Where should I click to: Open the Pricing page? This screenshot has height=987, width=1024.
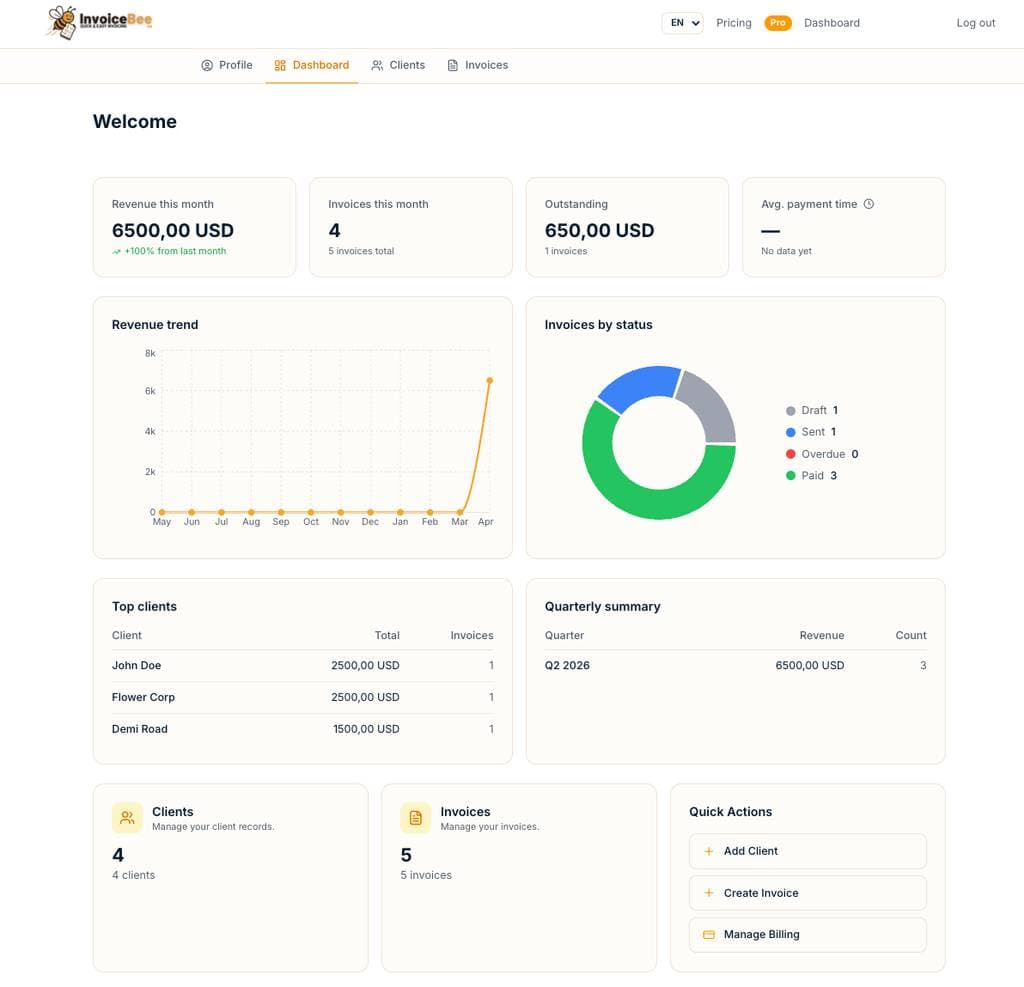click(733, 22)
